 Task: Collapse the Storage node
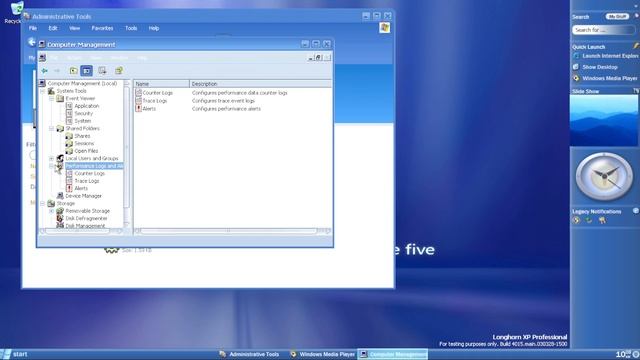[x=42, y=203]
